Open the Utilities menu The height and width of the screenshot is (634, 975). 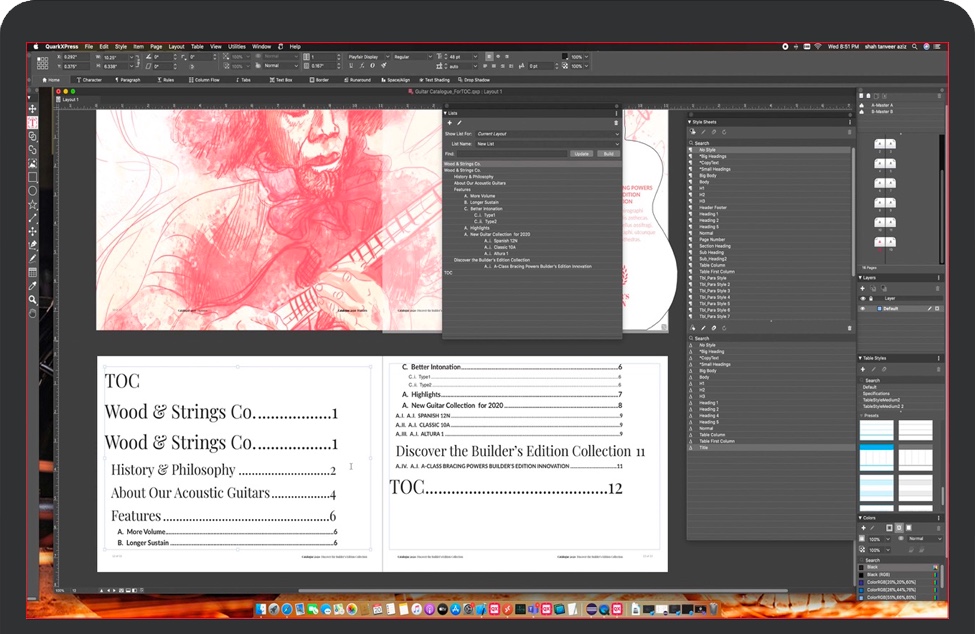[237, 46]
